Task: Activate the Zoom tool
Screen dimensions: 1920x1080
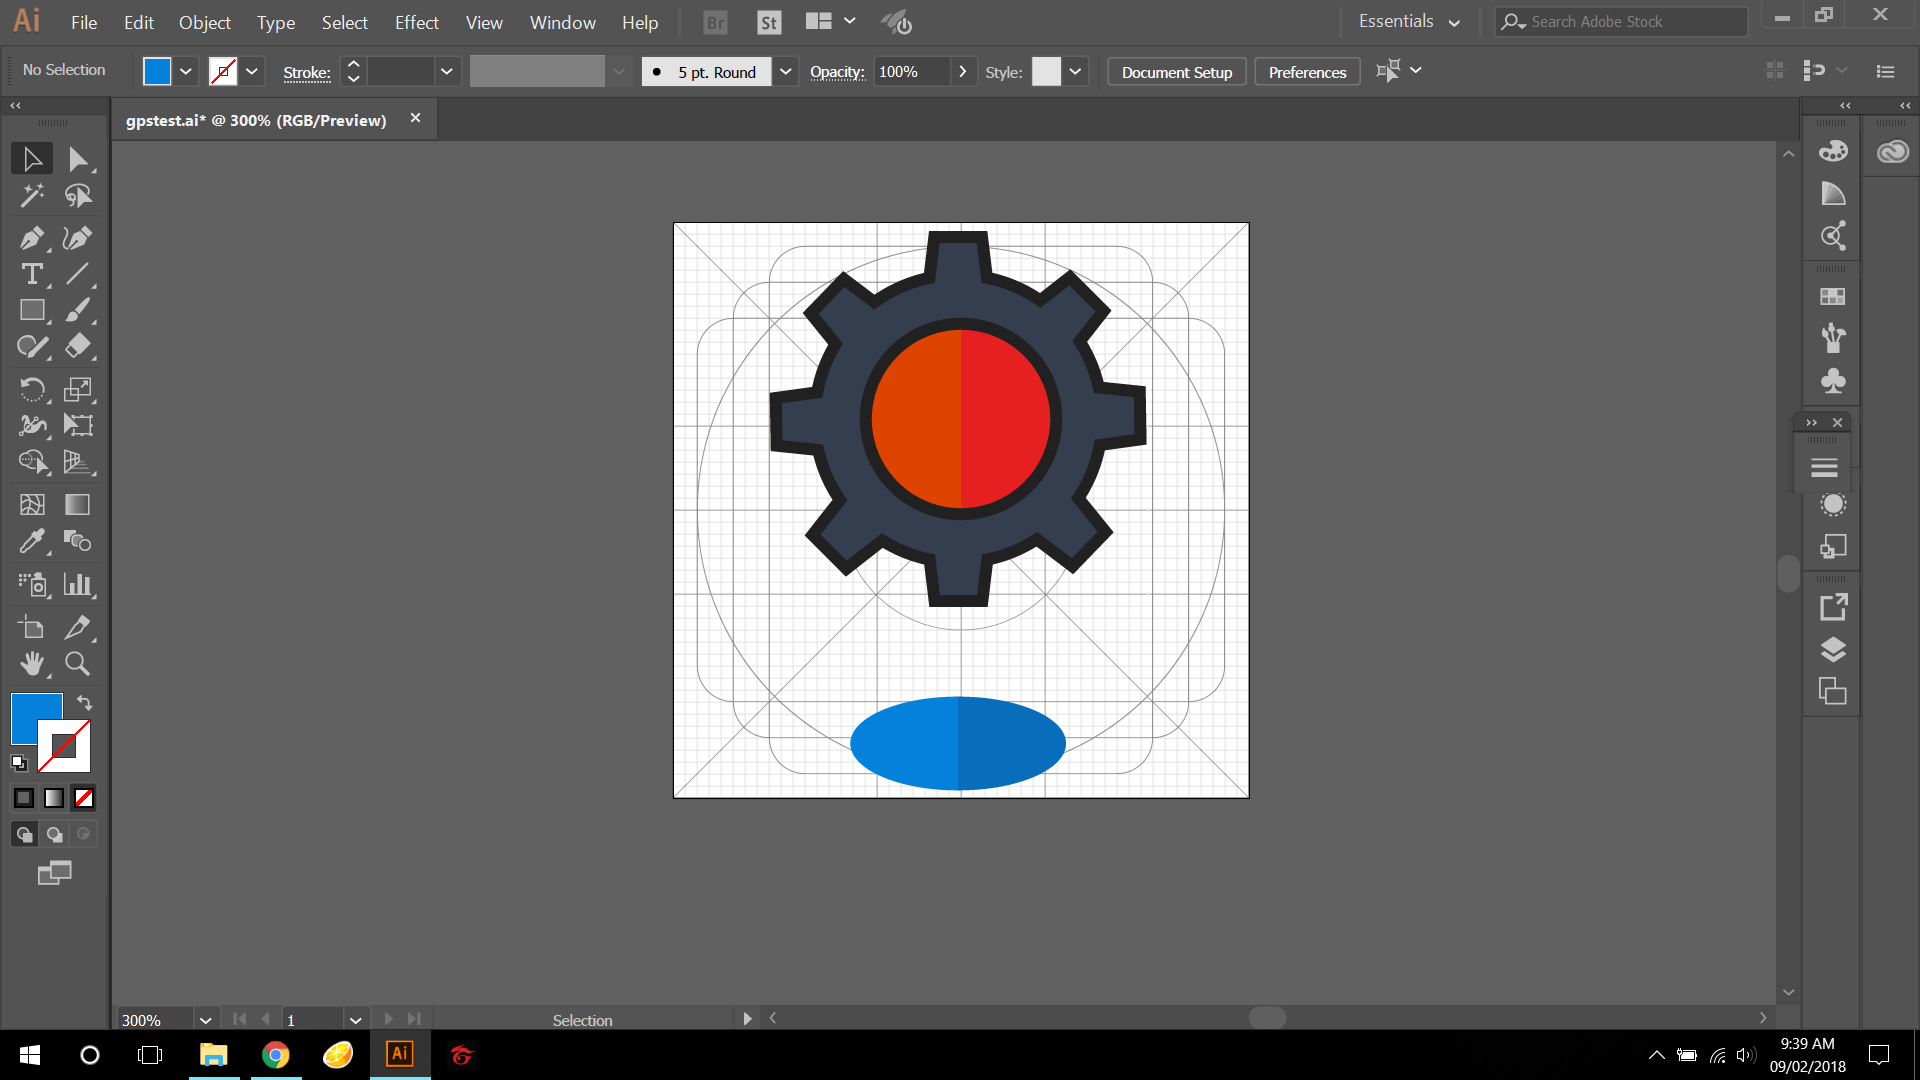Action: coord(77,663)
